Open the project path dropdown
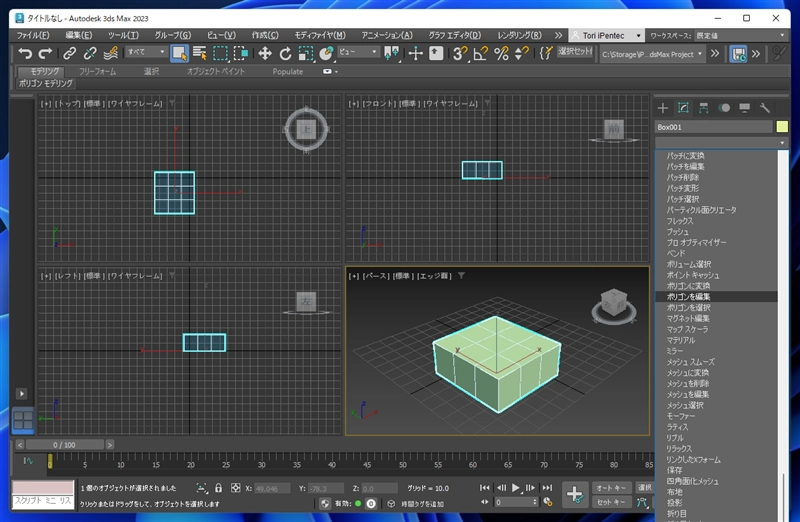The image size is (800, 522). [x=652, y=54]
